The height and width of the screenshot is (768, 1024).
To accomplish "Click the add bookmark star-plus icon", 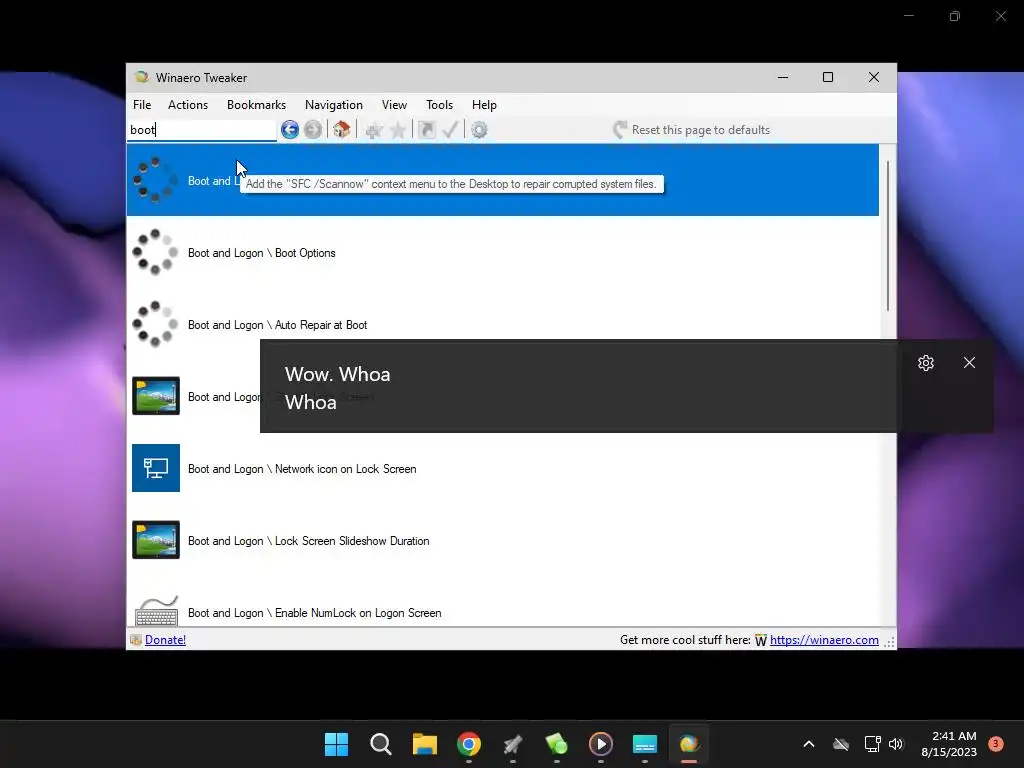I will point(374,130).
